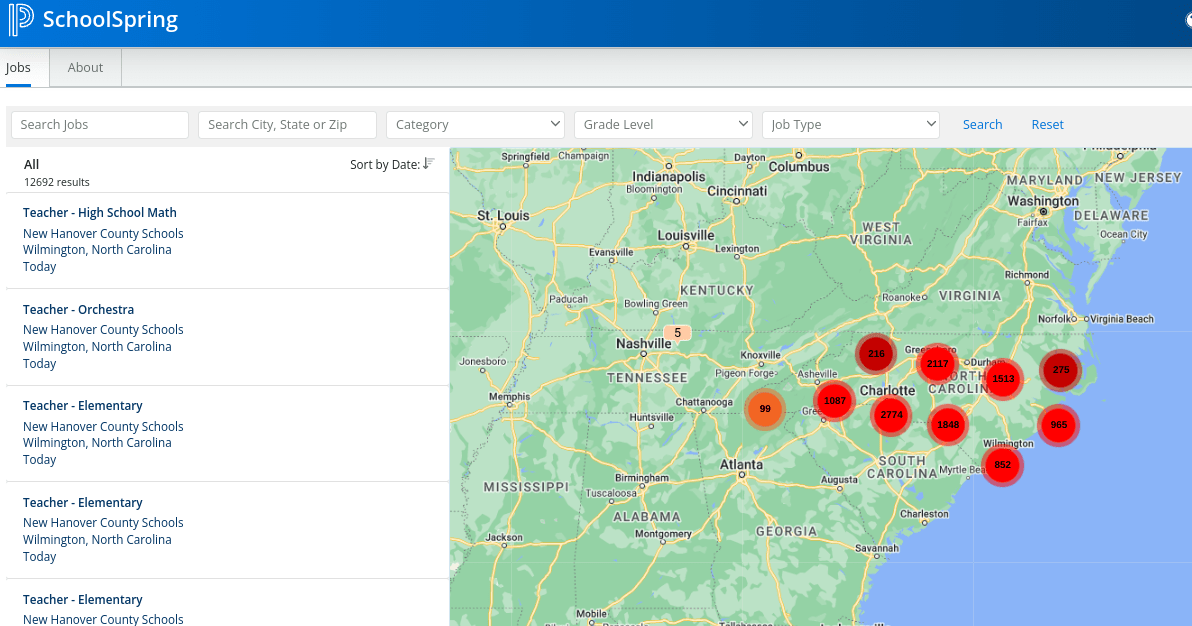Open the 2117 jobs map cluster
This screenshot has width=1192, height=626.
(937, 364)
